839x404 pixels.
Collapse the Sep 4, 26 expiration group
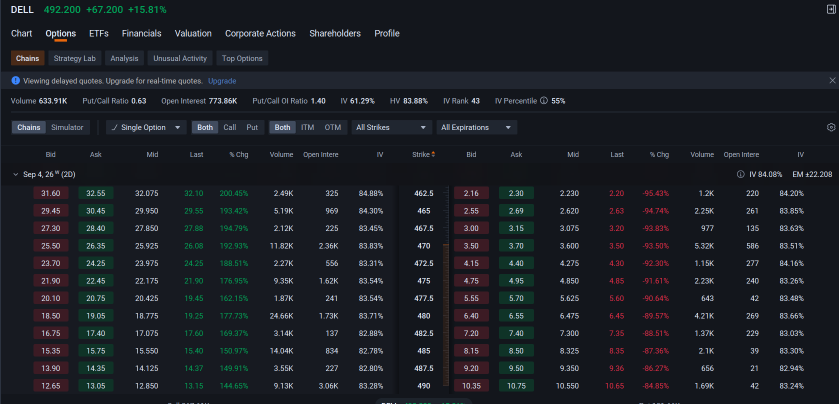pos(15,174)
